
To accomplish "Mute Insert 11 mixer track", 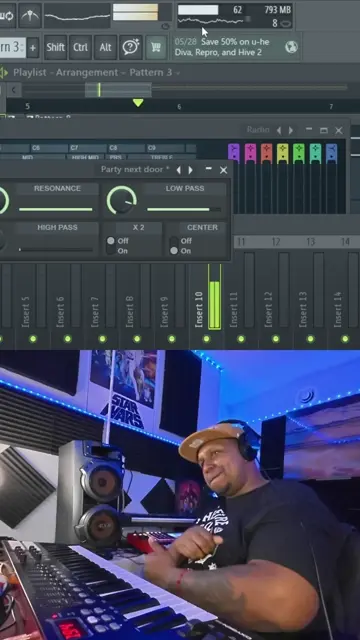I will click(x=241, y=339).
